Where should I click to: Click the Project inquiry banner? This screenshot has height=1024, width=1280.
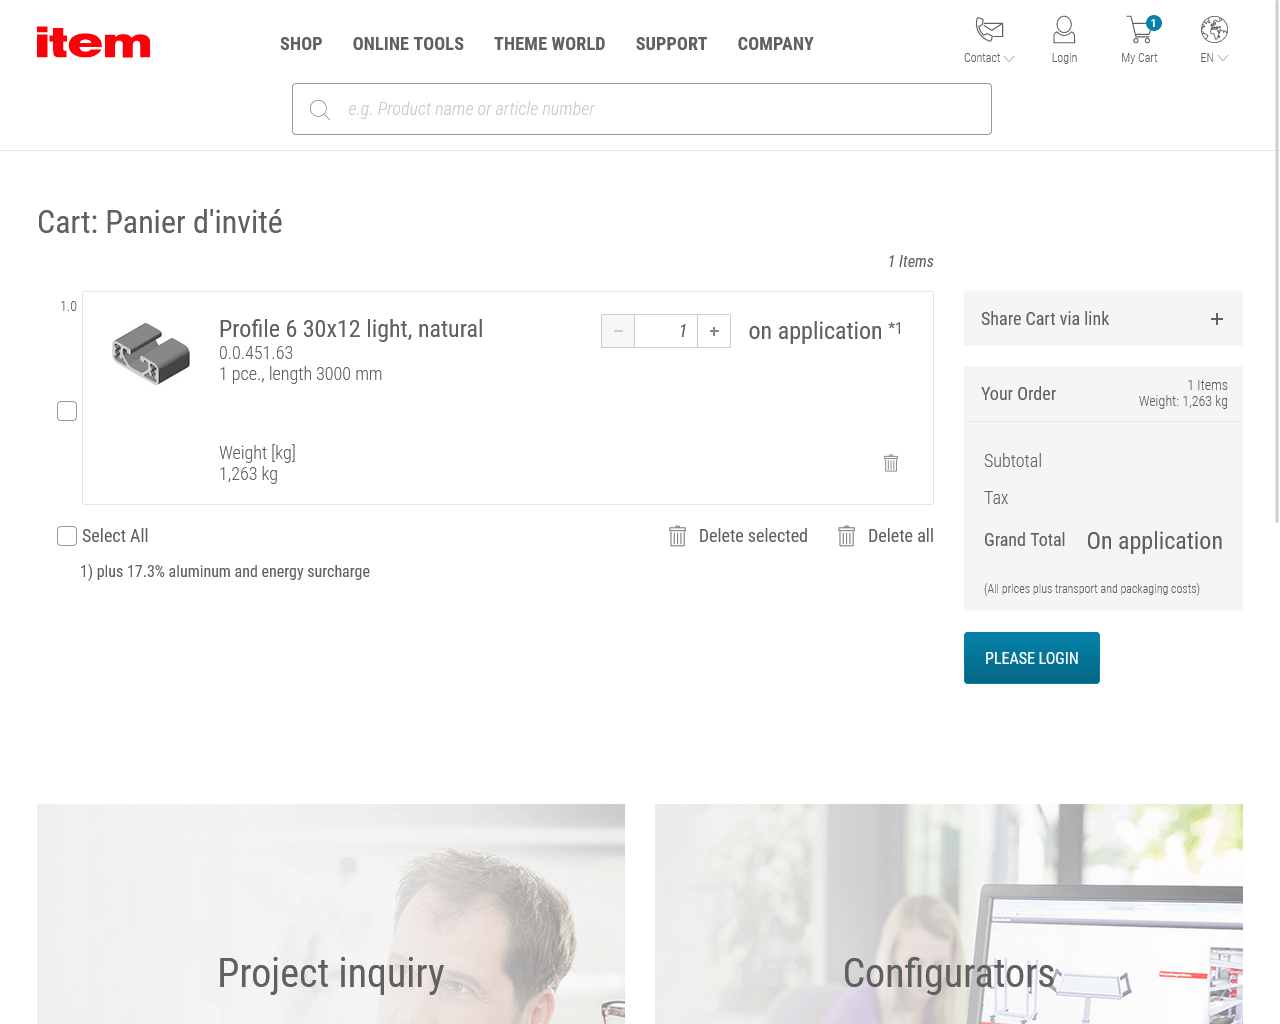click(x=331, y=914)
